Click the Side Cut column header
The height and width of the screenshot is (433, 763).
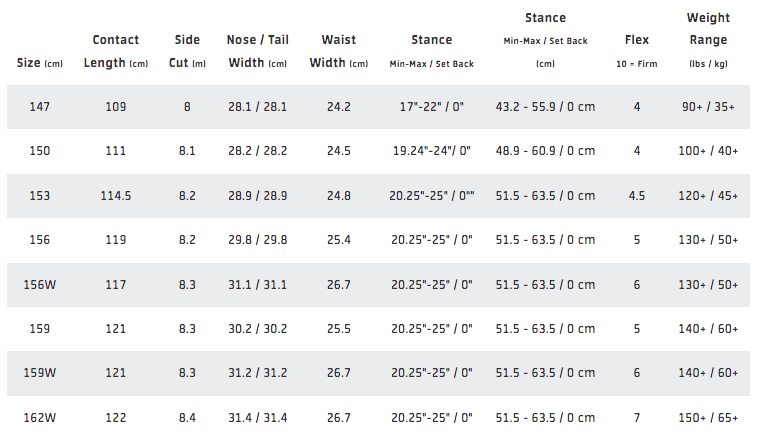[186, 51]
